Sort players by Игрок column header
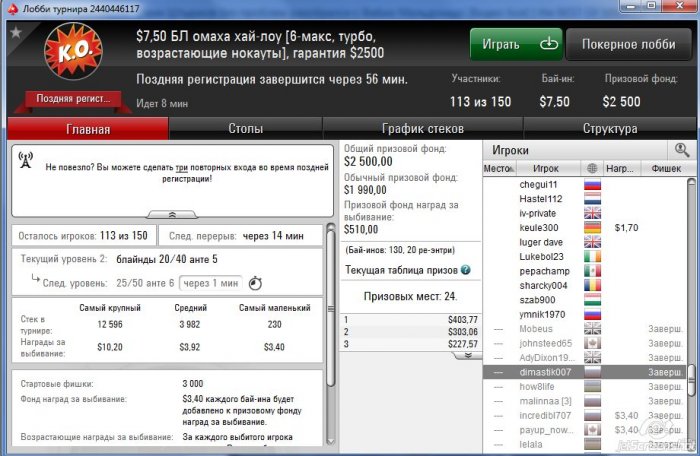The height and width of the screenshot is (456, 700). (546, 168)
